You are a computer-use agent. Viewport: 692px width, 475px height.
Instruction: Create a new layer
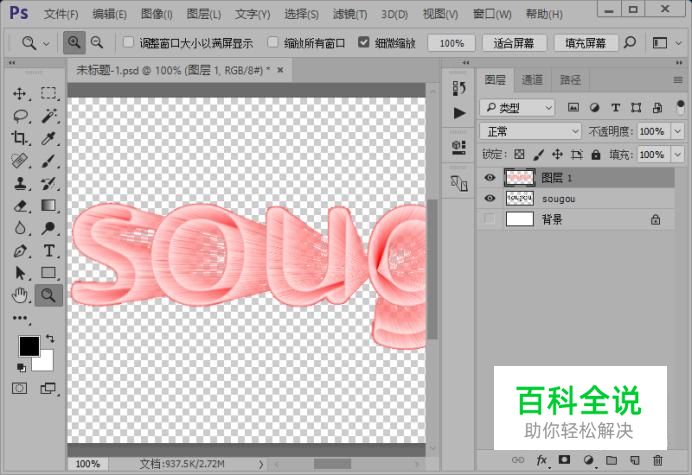click(x=635, y=460)
